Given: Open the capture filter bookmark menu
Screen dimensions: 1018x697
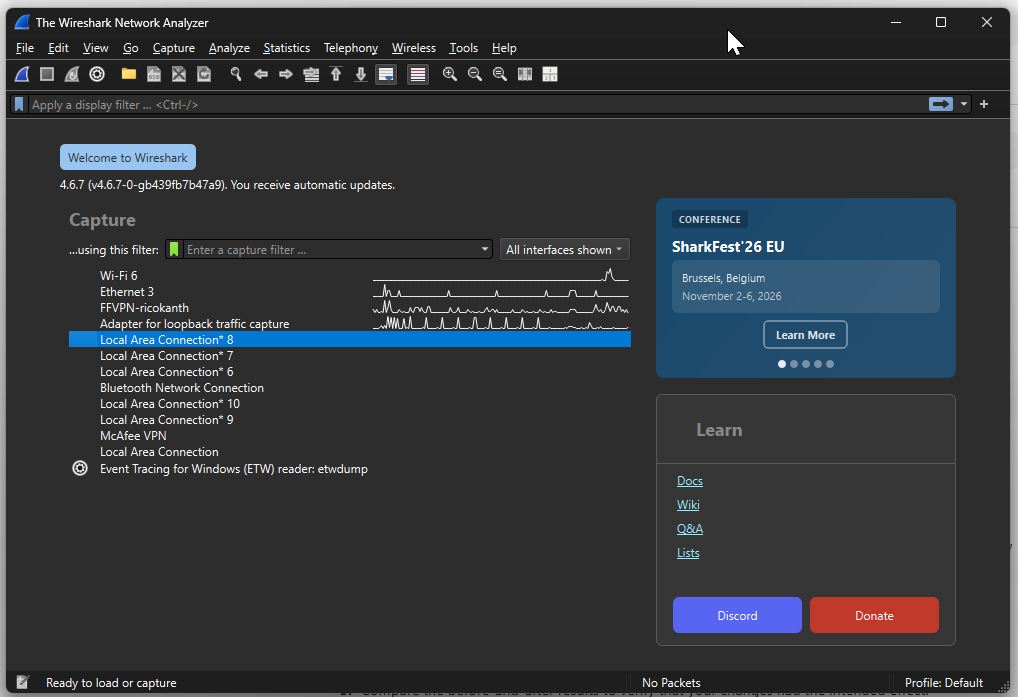Looking at the screenshot, I should (174, 249).
